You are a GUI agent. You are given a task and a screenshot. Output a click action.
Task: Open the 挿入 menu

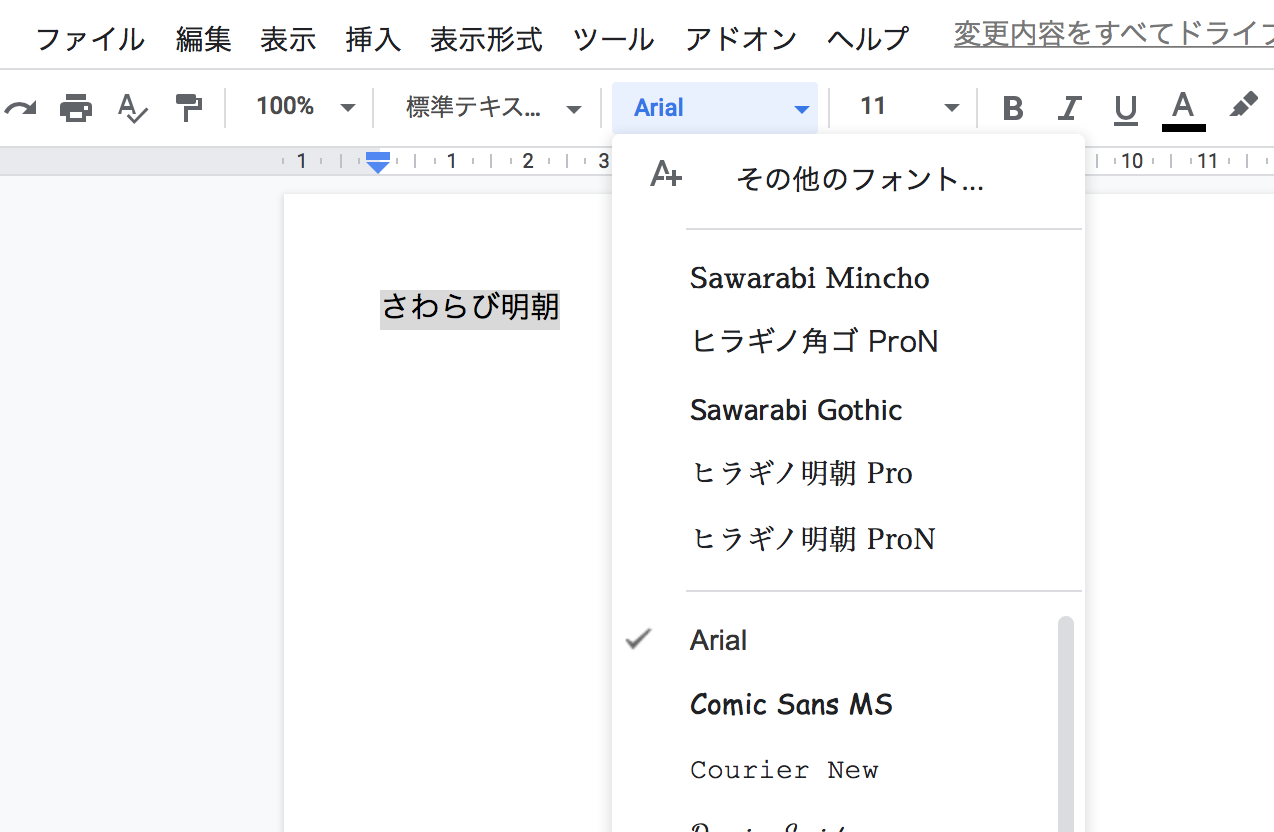(373, 40)
